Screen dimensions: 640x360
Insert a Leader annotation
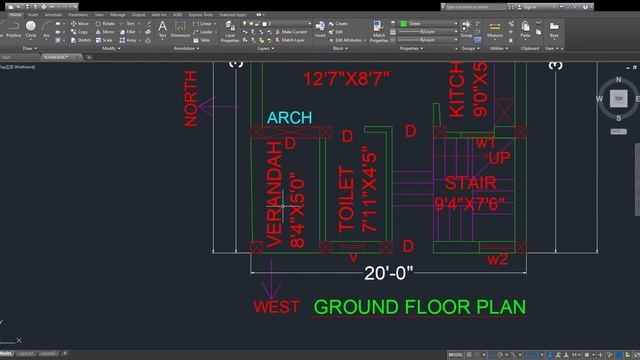tap(203, 32)
